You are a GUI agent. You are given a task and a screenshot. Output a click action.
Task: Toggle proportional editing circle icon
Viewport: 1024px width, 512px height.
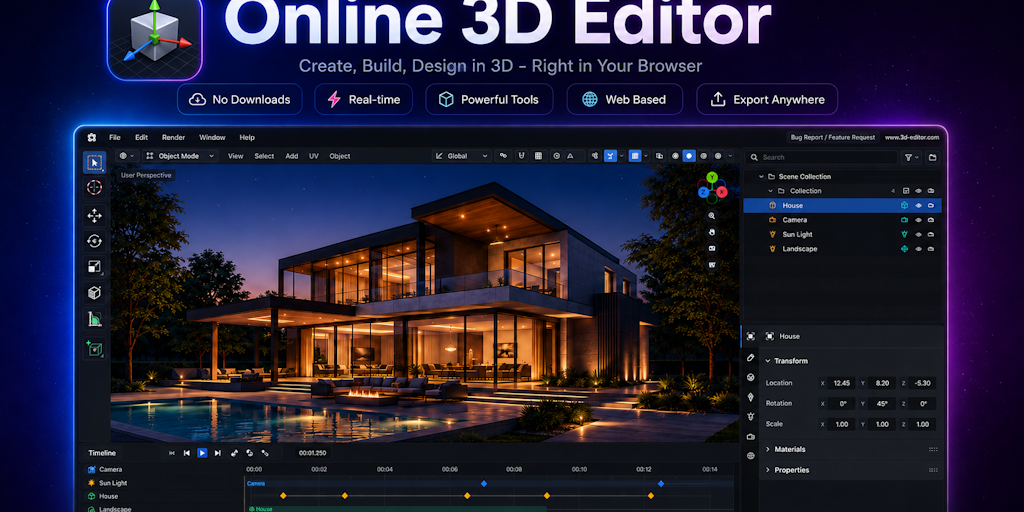[556, 156]
